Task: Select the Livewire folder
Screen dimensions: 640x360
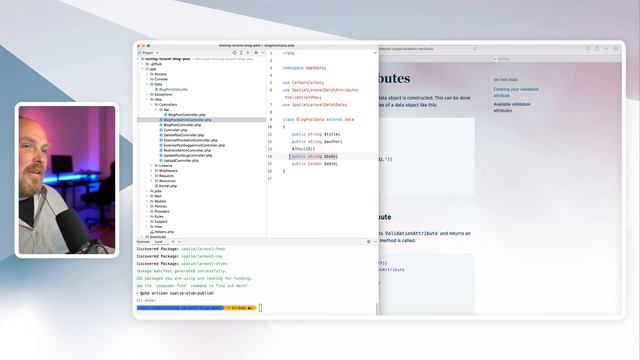Action: tap(163, 166)
